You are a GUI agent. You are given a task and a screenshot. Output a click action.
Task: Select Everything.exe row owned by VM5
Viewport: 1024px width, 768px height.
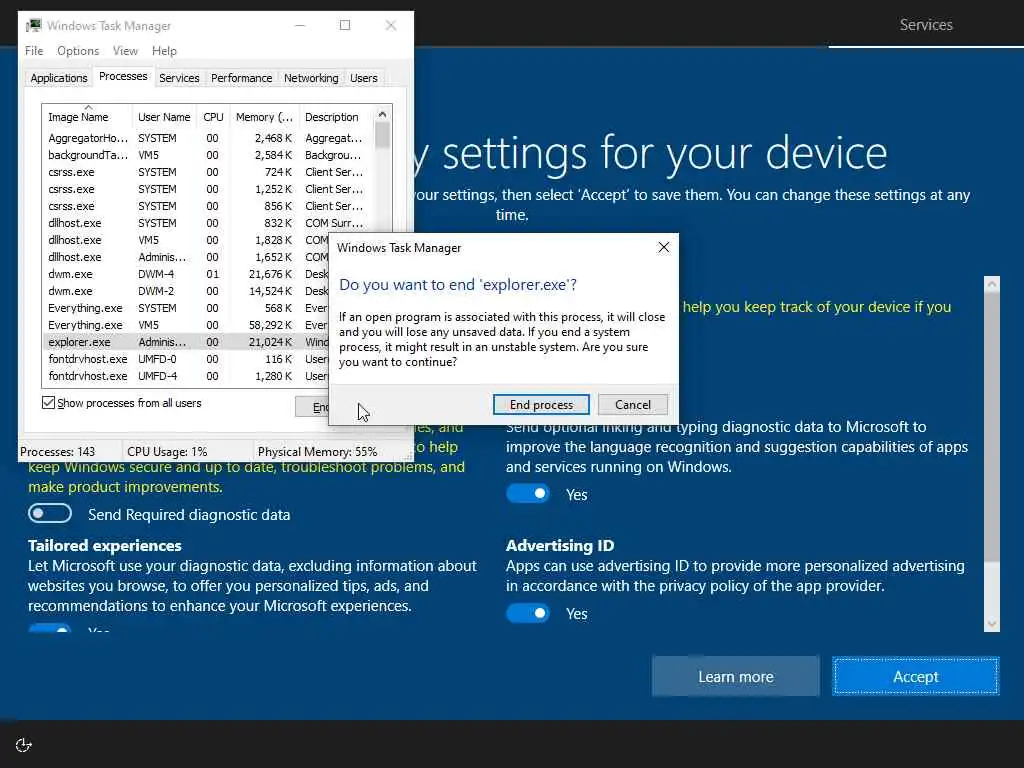pos(185,325)
